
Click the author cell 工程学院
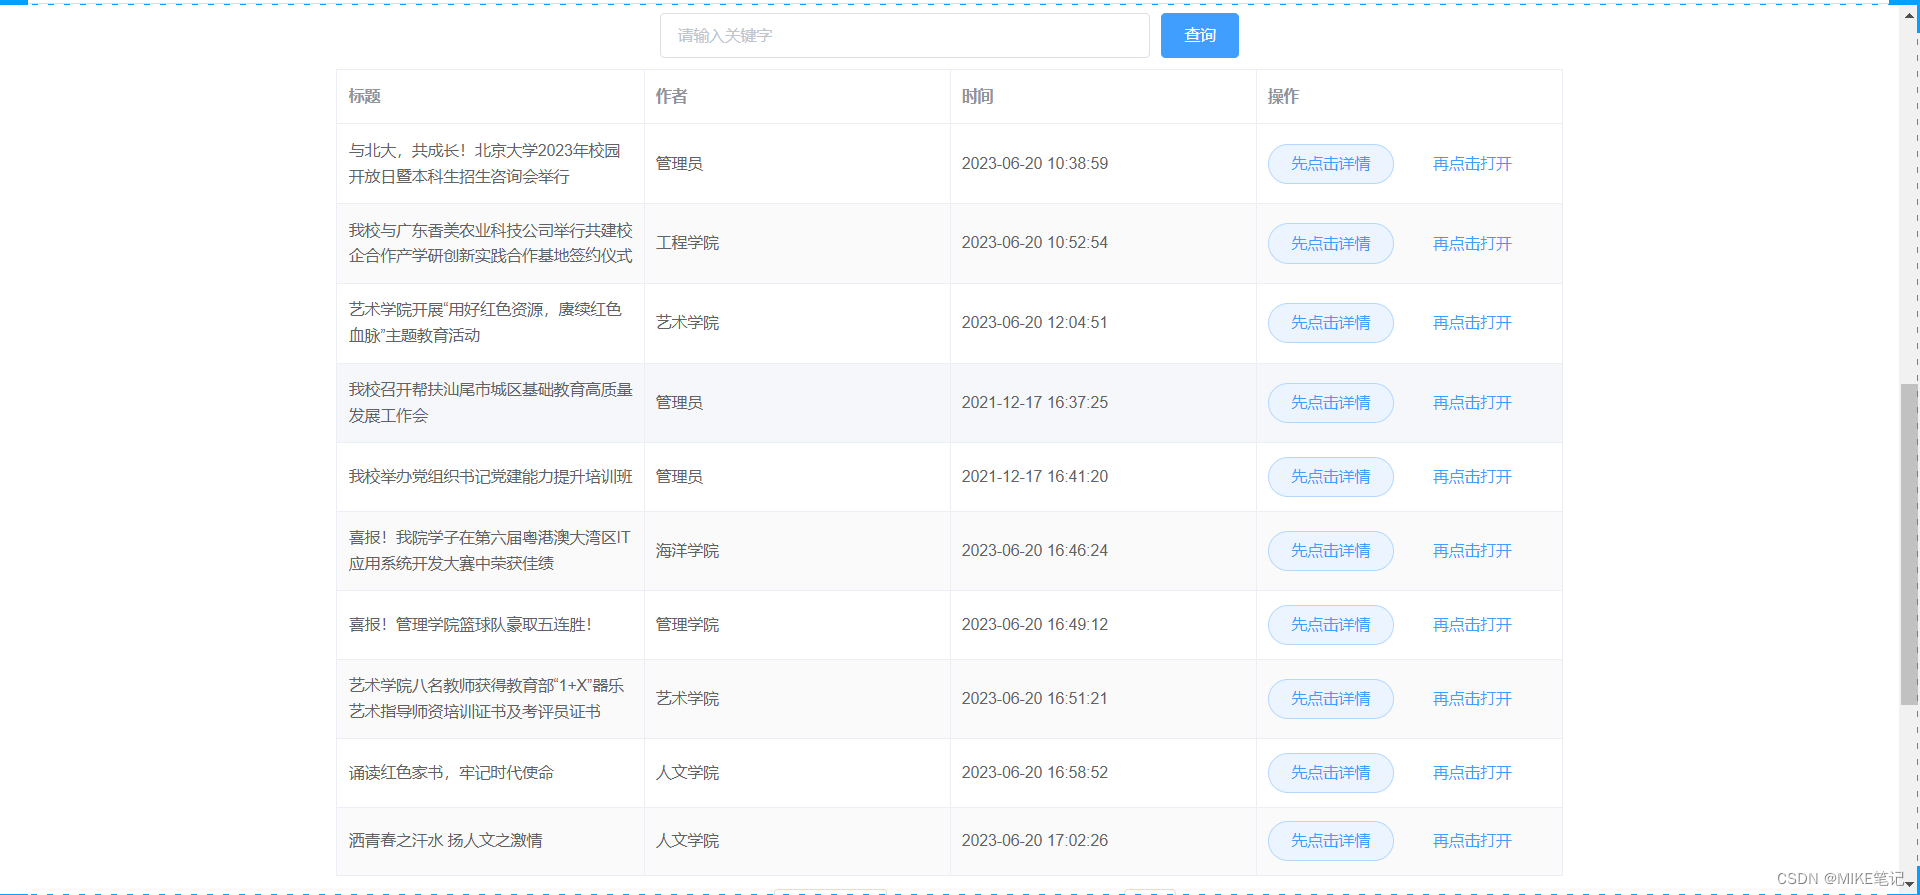click(687, 243)
